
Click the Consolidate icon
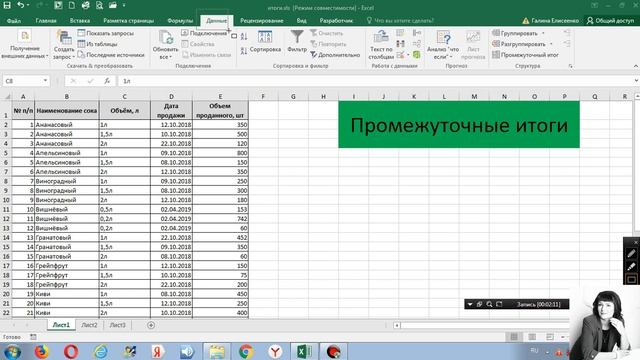417,33
